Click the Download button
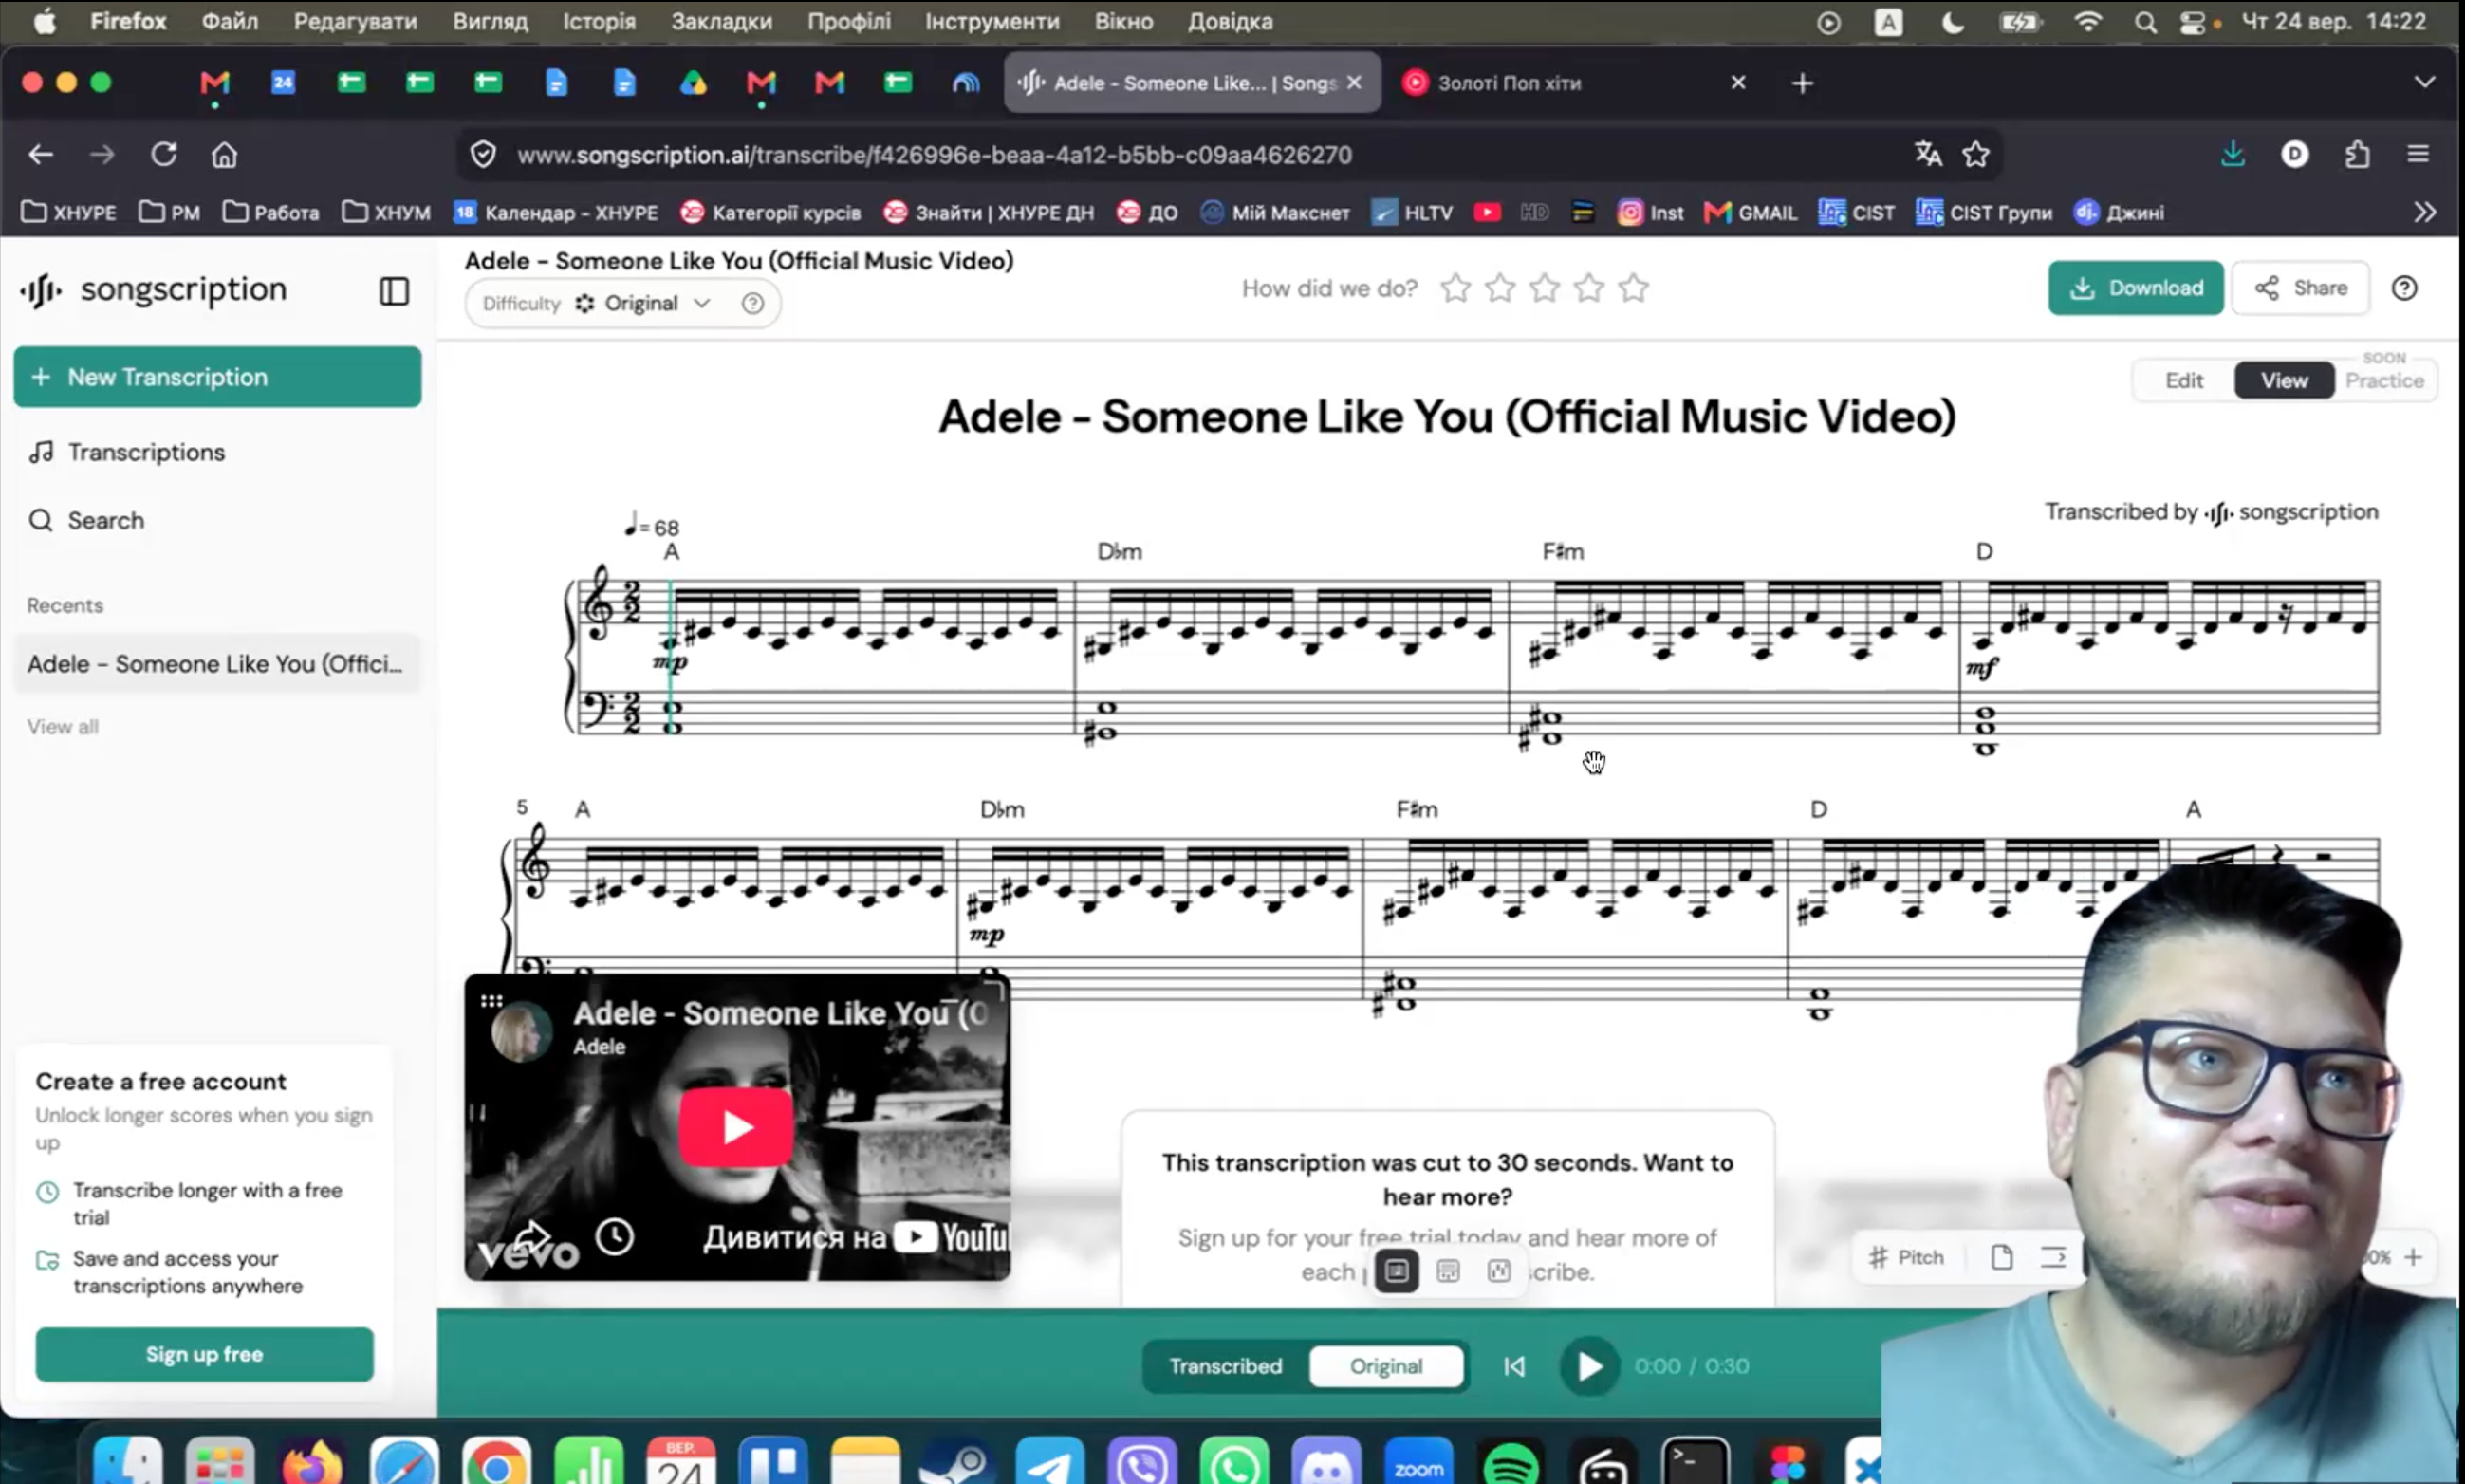Image resolution: width=2465 pixels, height=1484 pixels. (x=2135, y=288)
